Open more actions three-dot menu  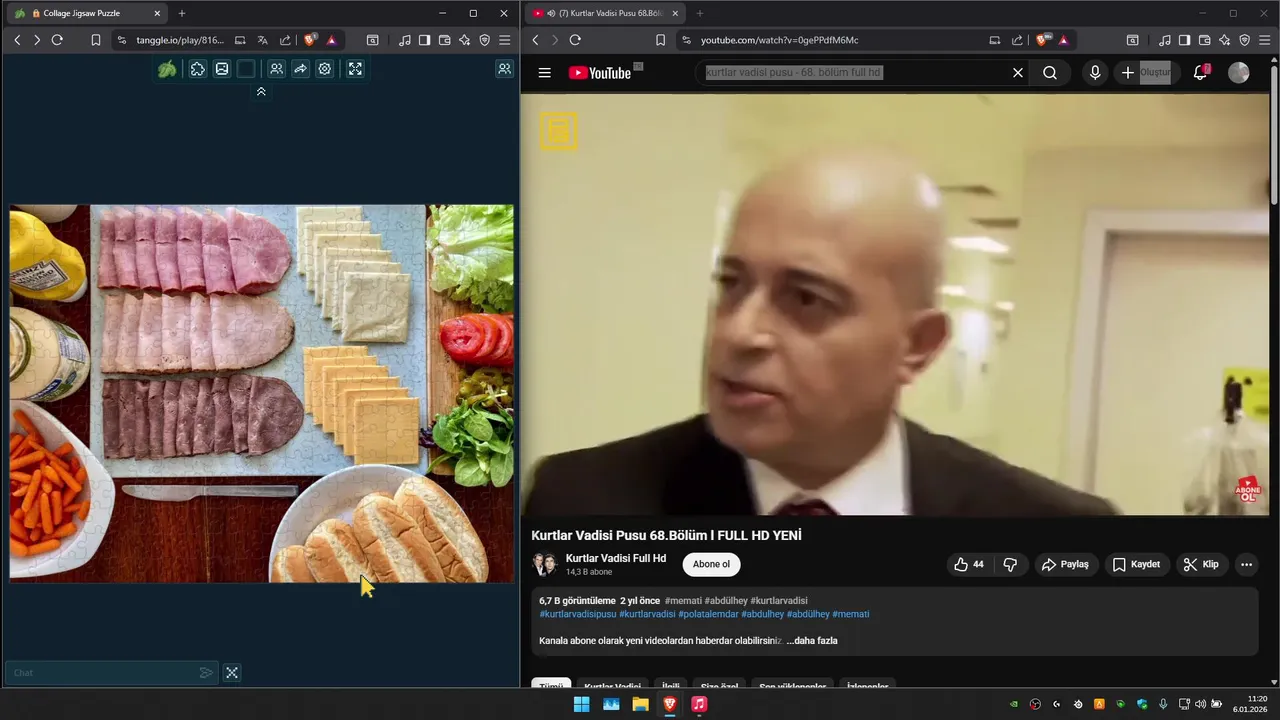(1246, 564)
